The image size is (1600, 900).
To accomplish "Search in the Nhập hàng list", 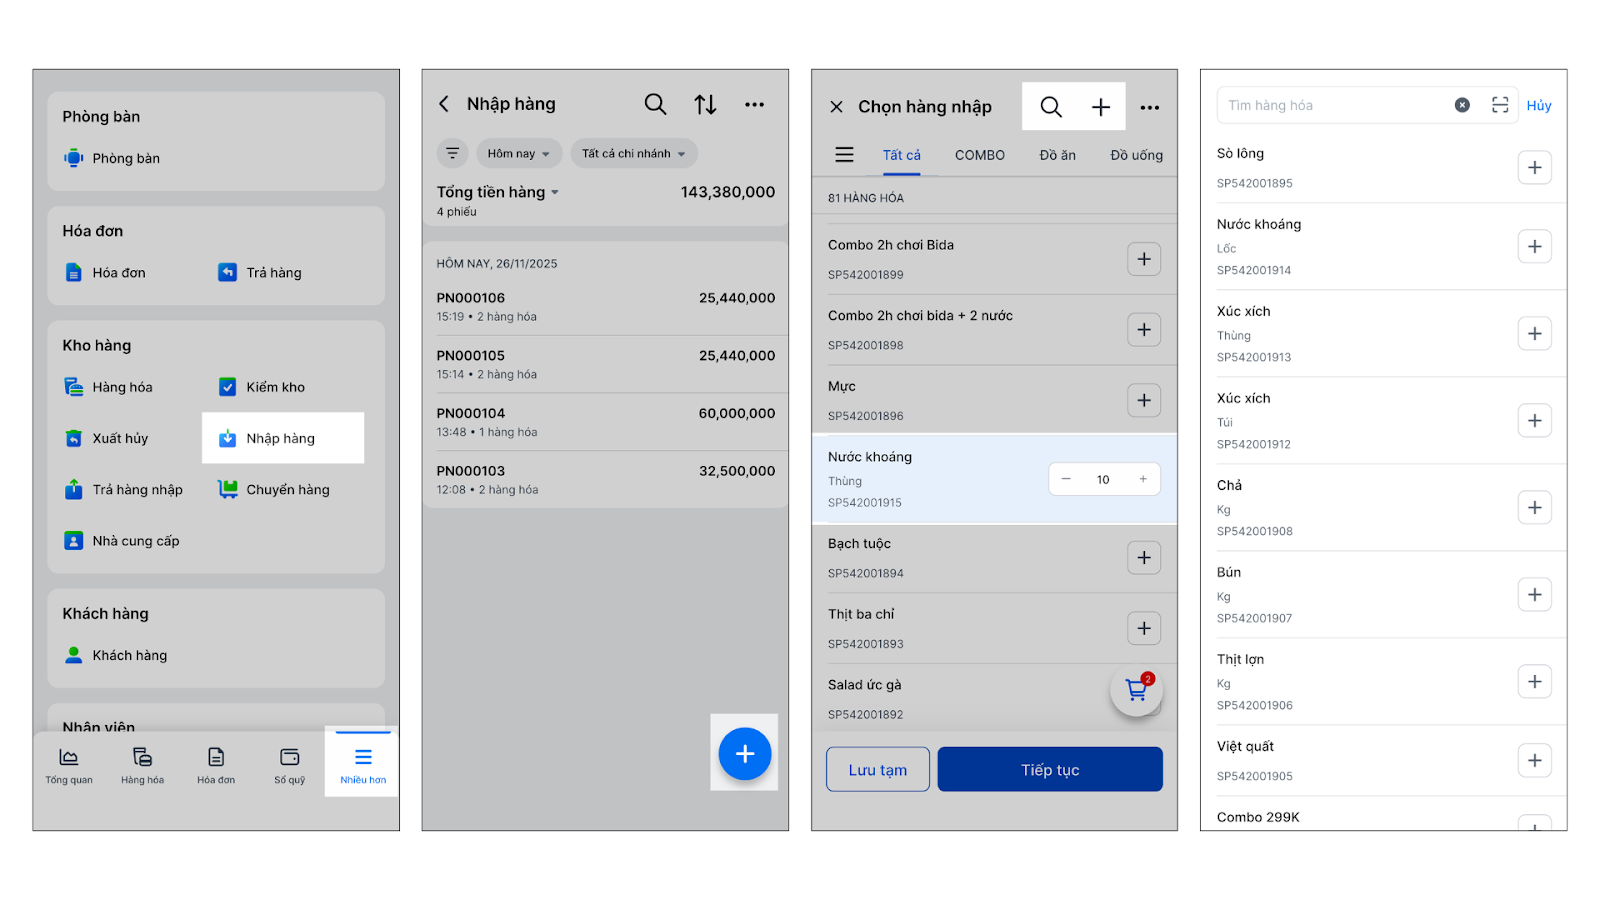I will (x=655, y=104).
